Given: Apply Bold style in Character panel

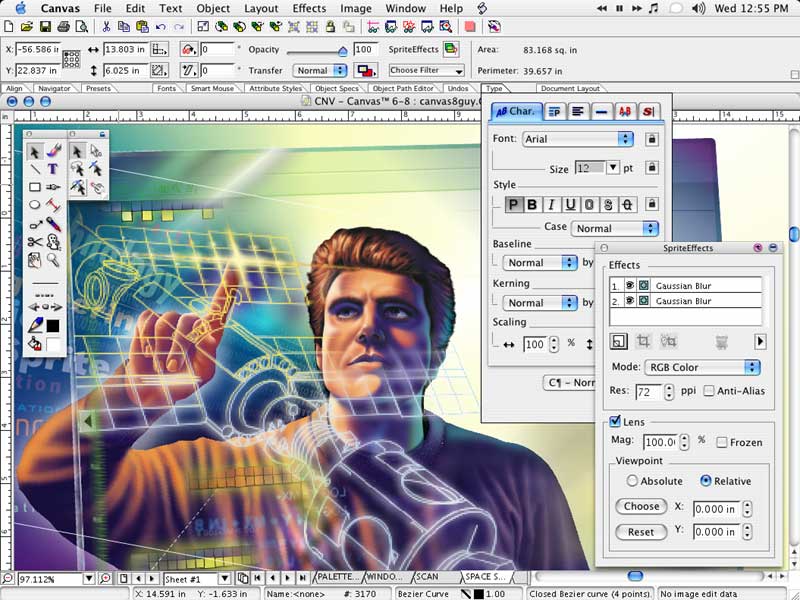Looking at the screenshot, I should pos(532,205).
